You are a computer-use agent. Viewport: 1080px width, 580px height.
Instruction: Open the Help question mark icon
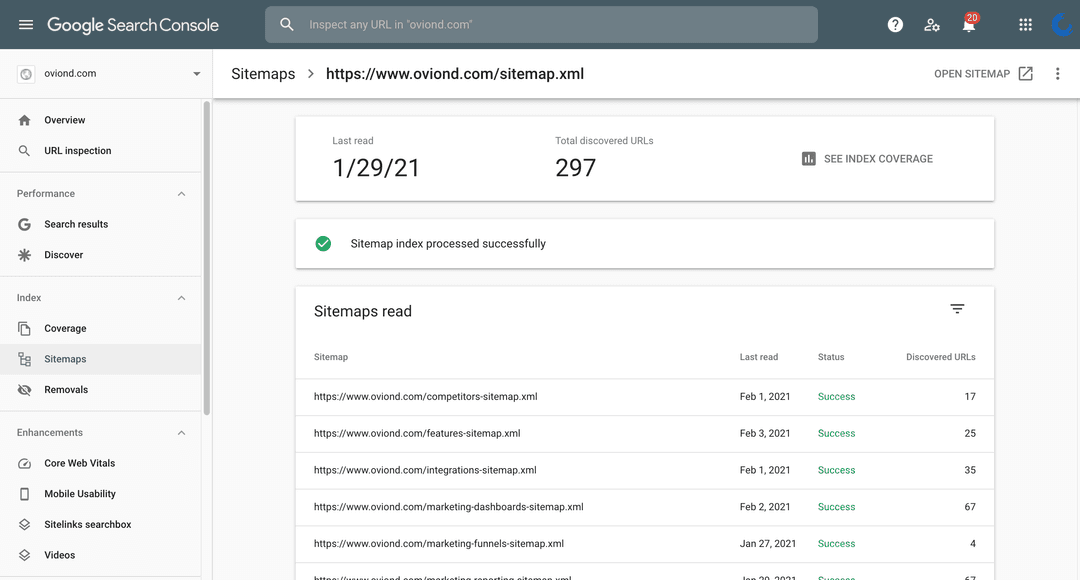[895, 25]
